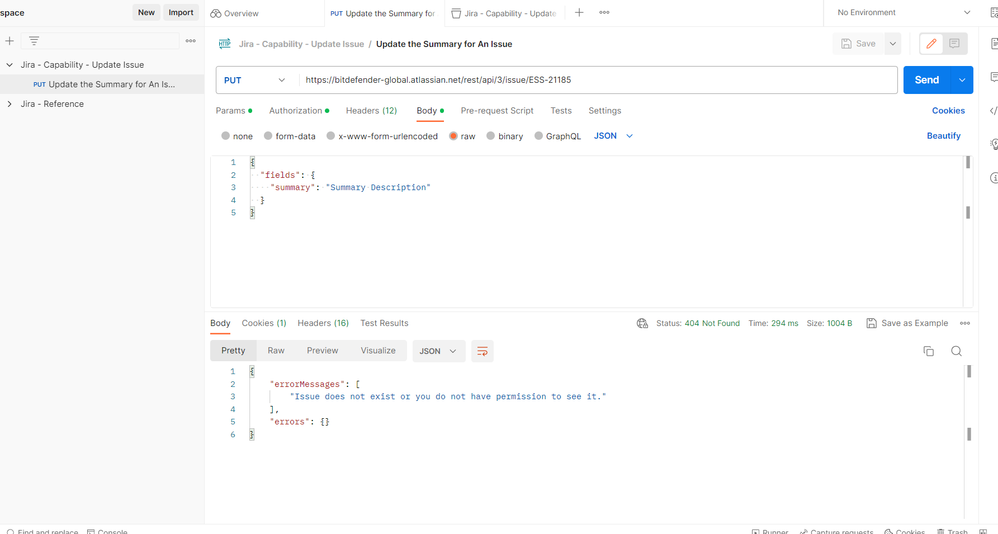Click the pencil edit mode icon
The image size is (998, 534).
click(931, 43)
